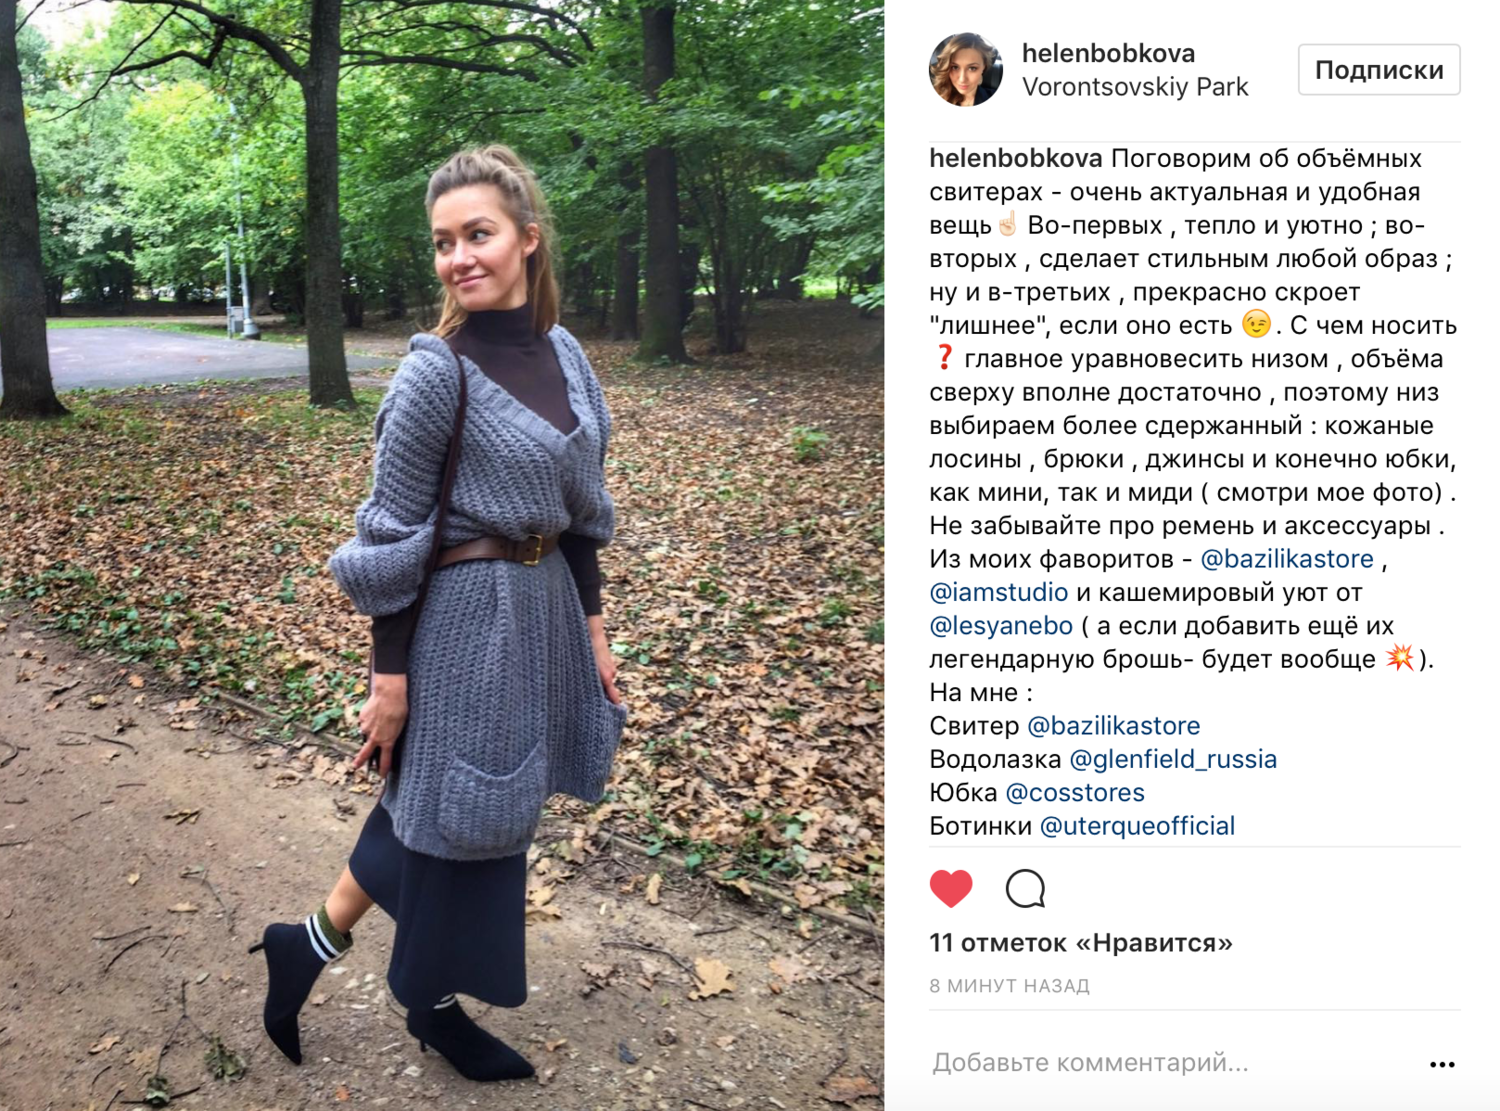Open the @iamstudio mention

point(999,592)
